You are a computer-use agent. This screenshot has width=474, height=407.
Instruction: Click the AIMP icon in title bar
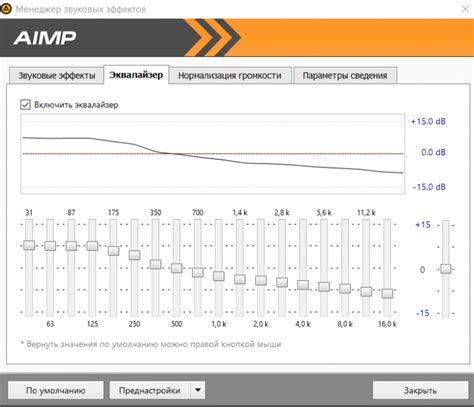[6, 8]
